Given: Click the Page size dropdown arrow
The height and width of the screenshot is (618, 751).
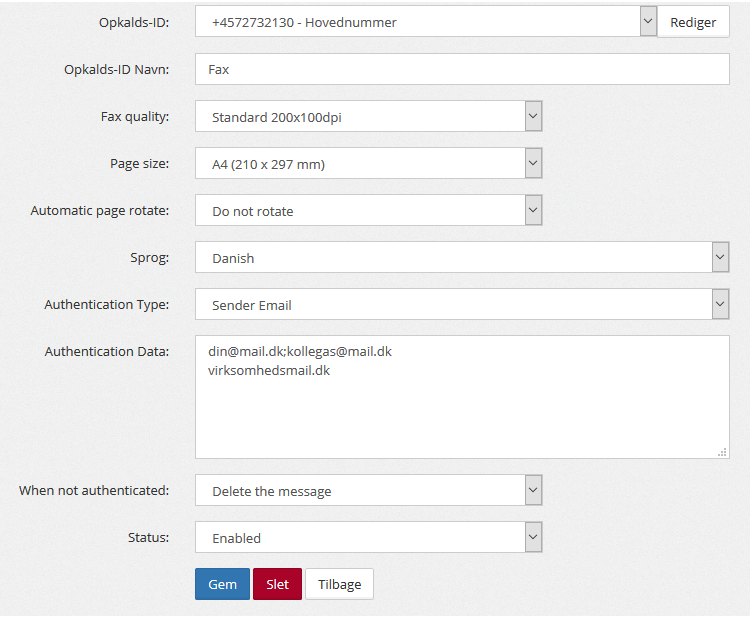Looking at the screenshot, I should pos(533,163).
